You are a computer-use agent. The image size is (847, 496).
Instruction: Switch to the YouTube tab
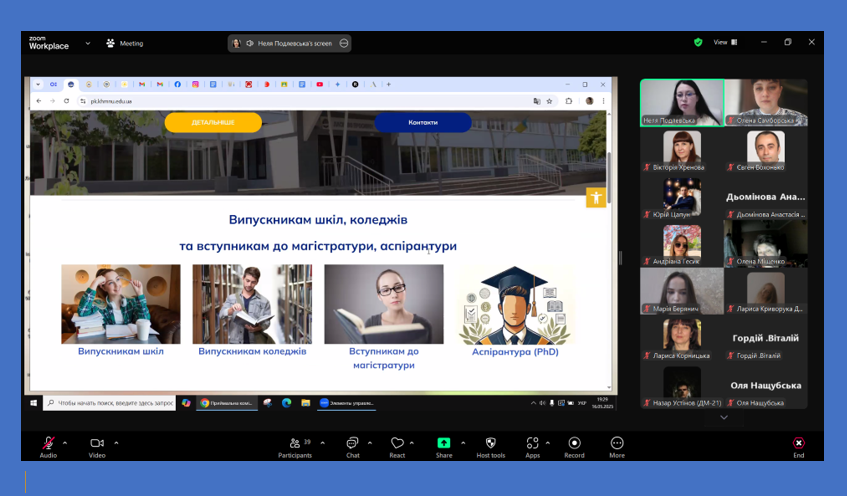click(x=320, y=84)
